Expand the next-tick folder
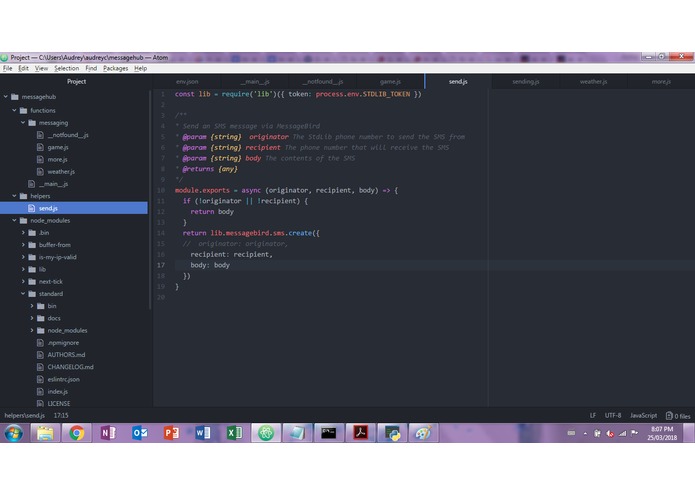 click(x=23, y=281)
